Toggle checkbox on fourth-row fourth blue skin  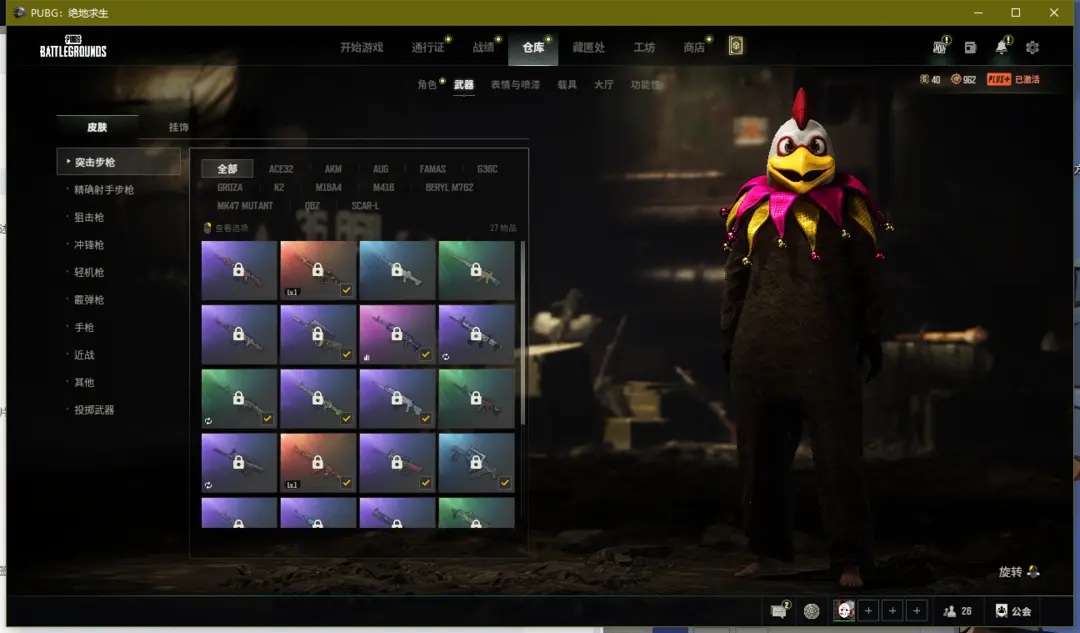click(x=505, y=483)
